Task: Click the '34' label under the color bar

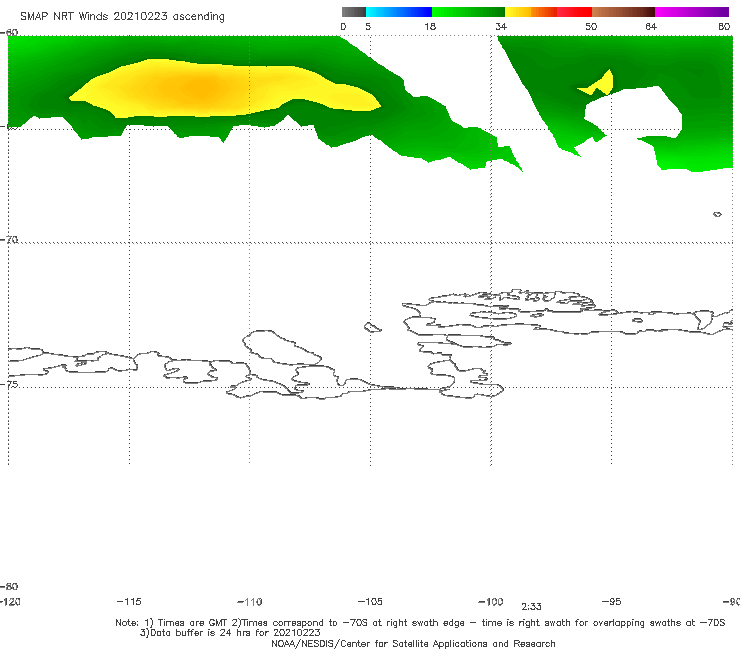Action: coord(501,26)
